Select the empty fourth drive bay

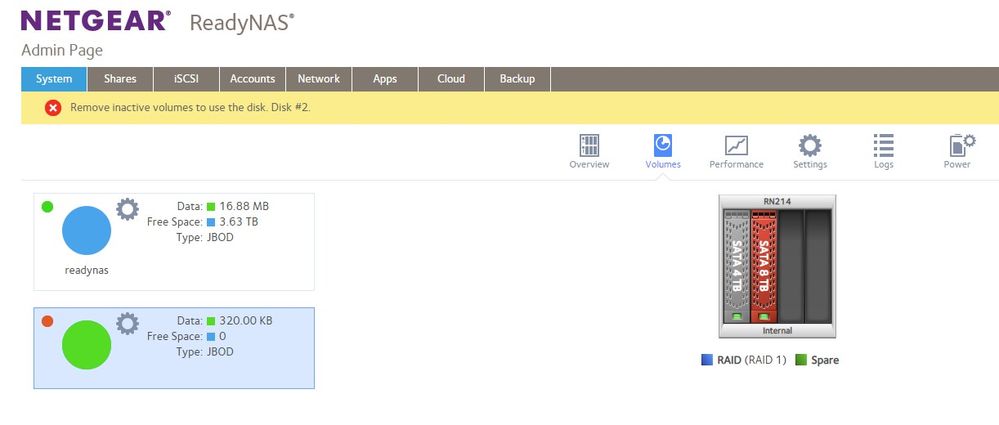(818, 266)
